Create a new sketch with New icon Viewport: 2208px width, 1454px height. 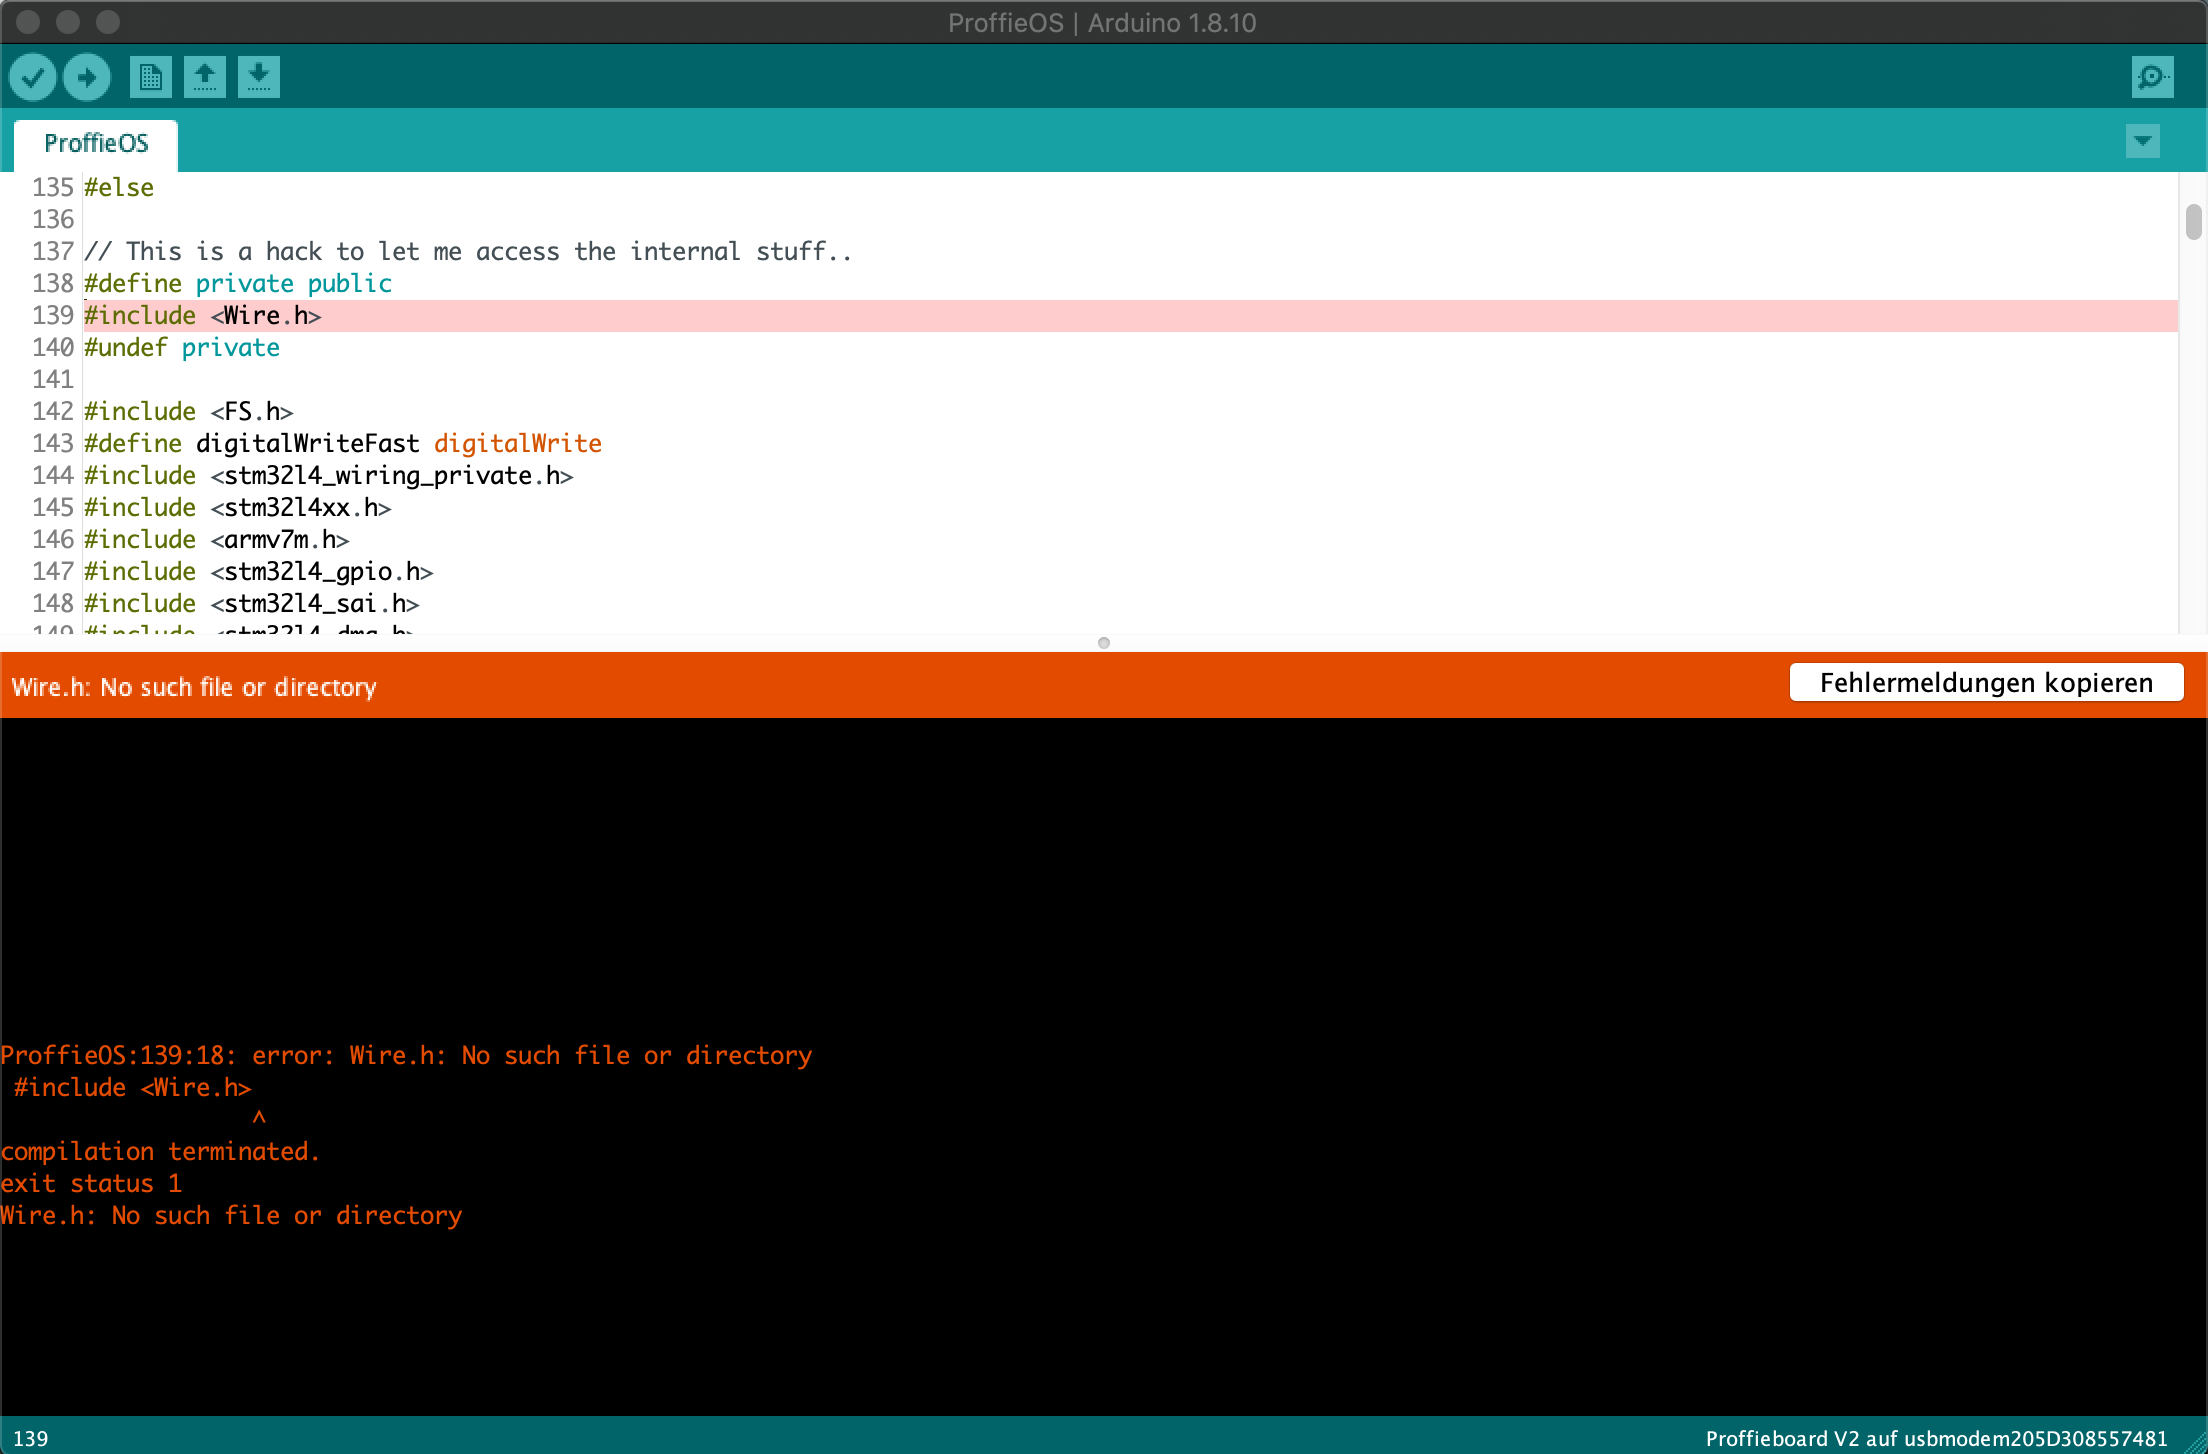(150, 77)
